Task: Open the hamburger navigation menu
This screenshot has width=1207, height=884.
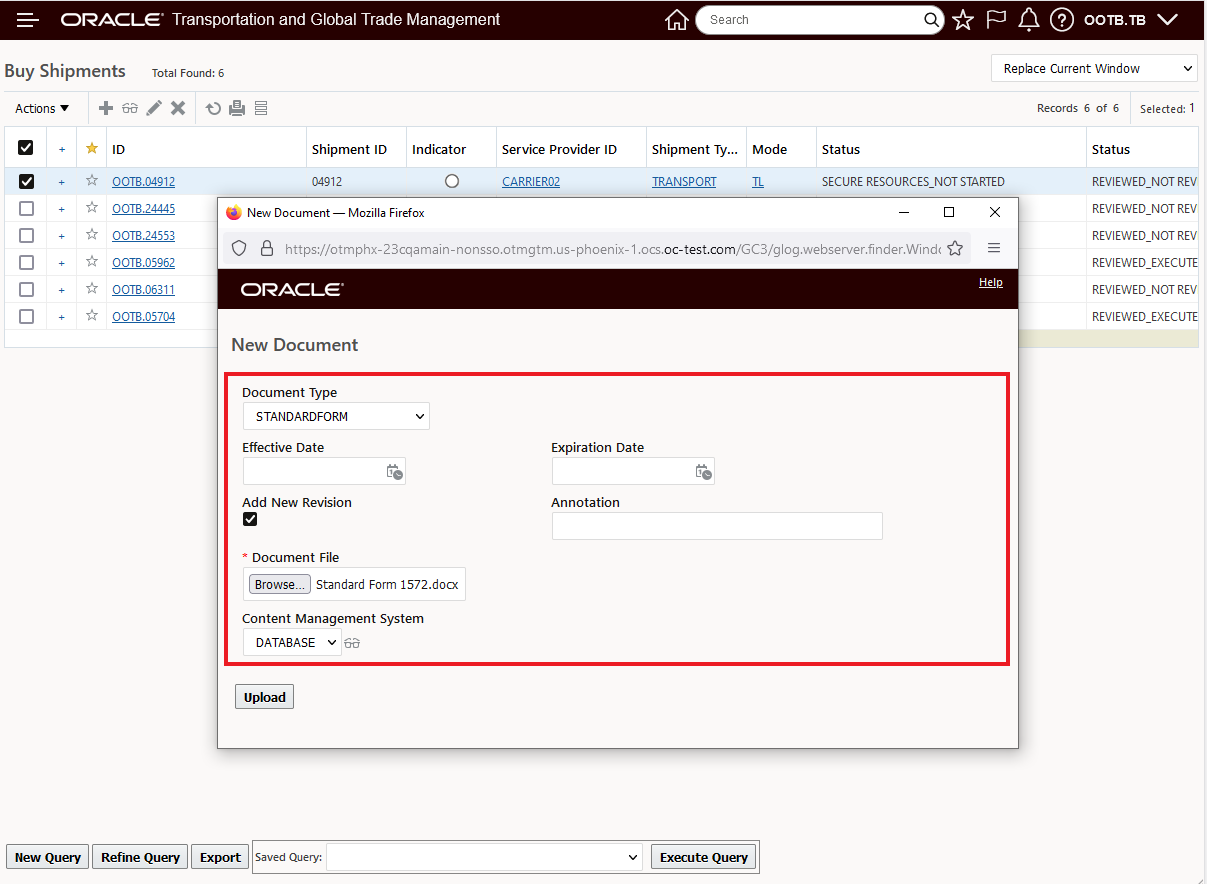Action: click(x=28, y=20)
